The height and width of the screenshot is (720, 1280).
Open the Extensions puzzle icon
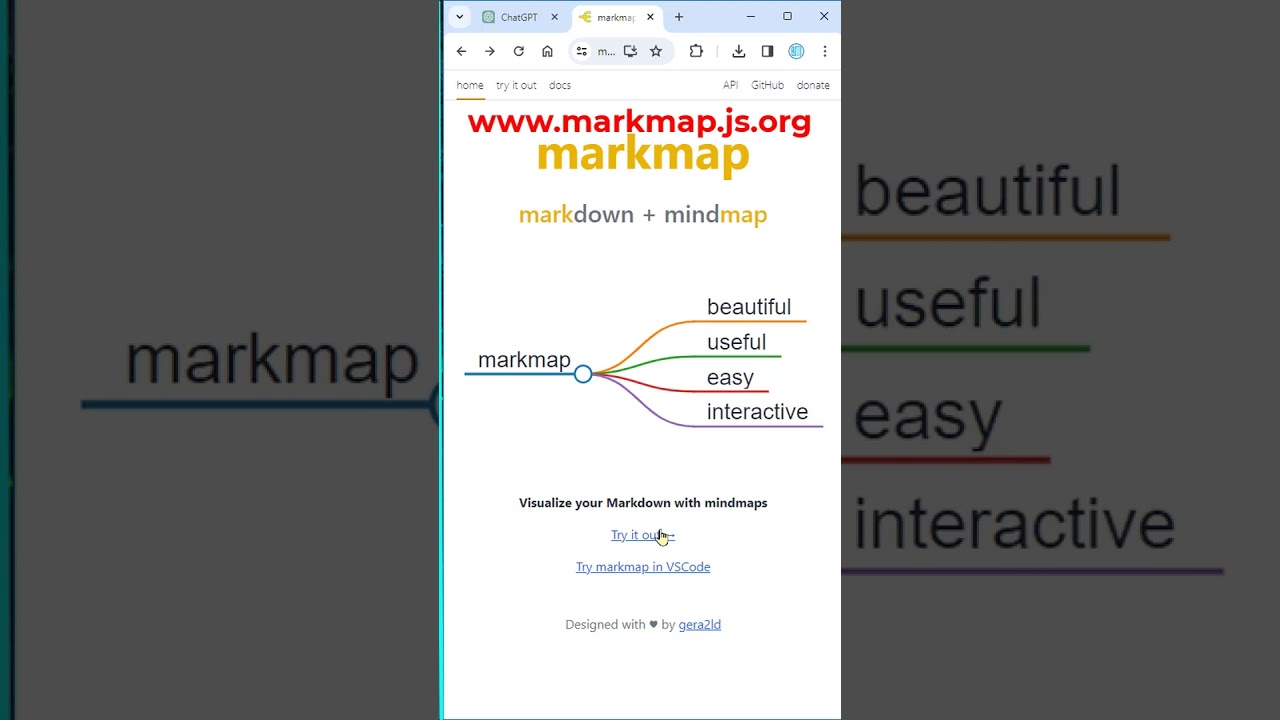click(x=696, y=51)
